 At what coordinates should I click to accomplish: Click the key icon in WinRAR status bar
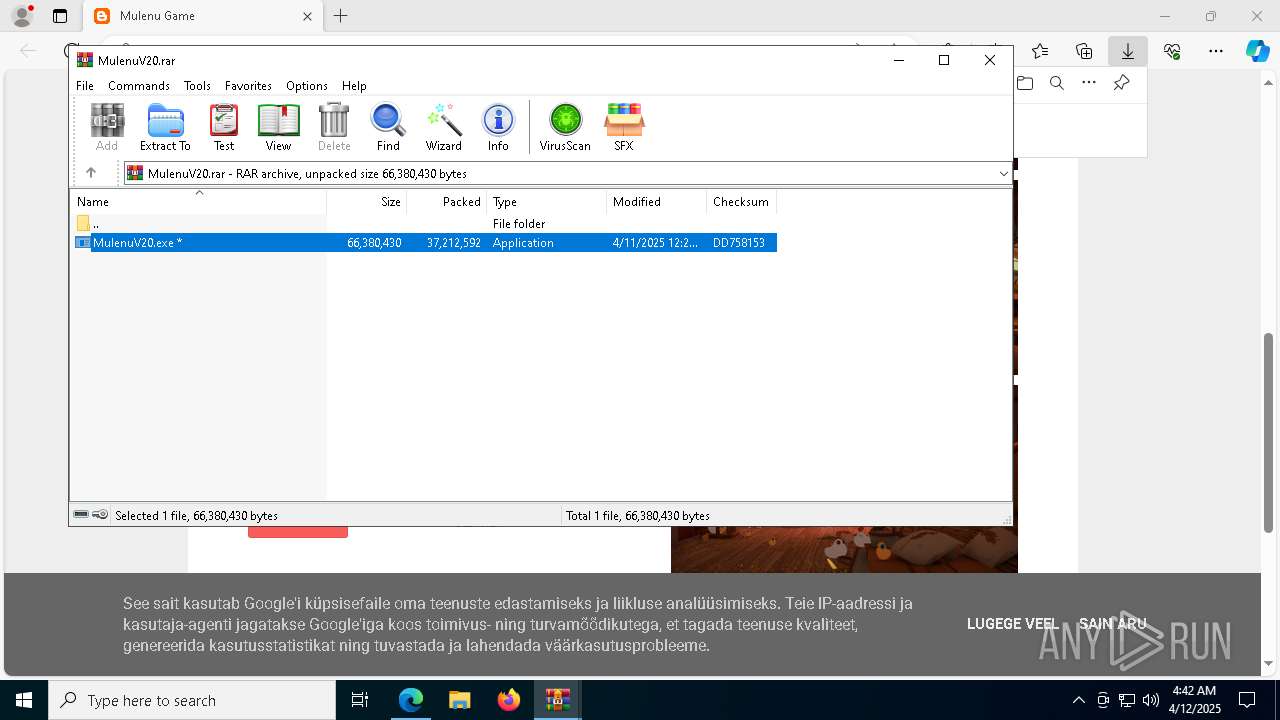click(100, 514)
